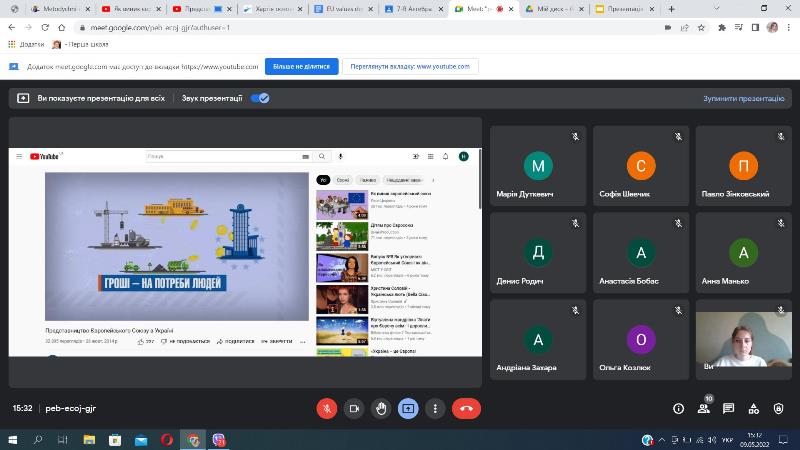Image resolution: width=800 pixels, height=450 pixels.
Task: Click 'Зупинити презентацію' link
Action: (744, 99)
